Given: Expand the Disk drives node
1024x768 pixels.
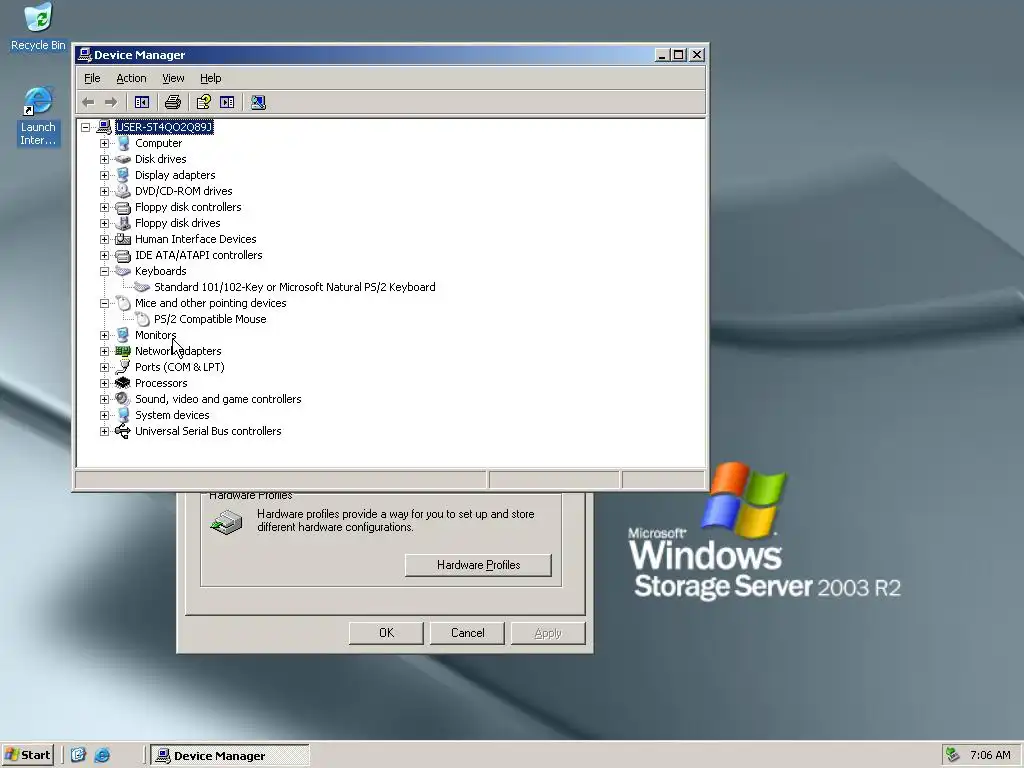Looking at the screenshot, I should 104,159.
